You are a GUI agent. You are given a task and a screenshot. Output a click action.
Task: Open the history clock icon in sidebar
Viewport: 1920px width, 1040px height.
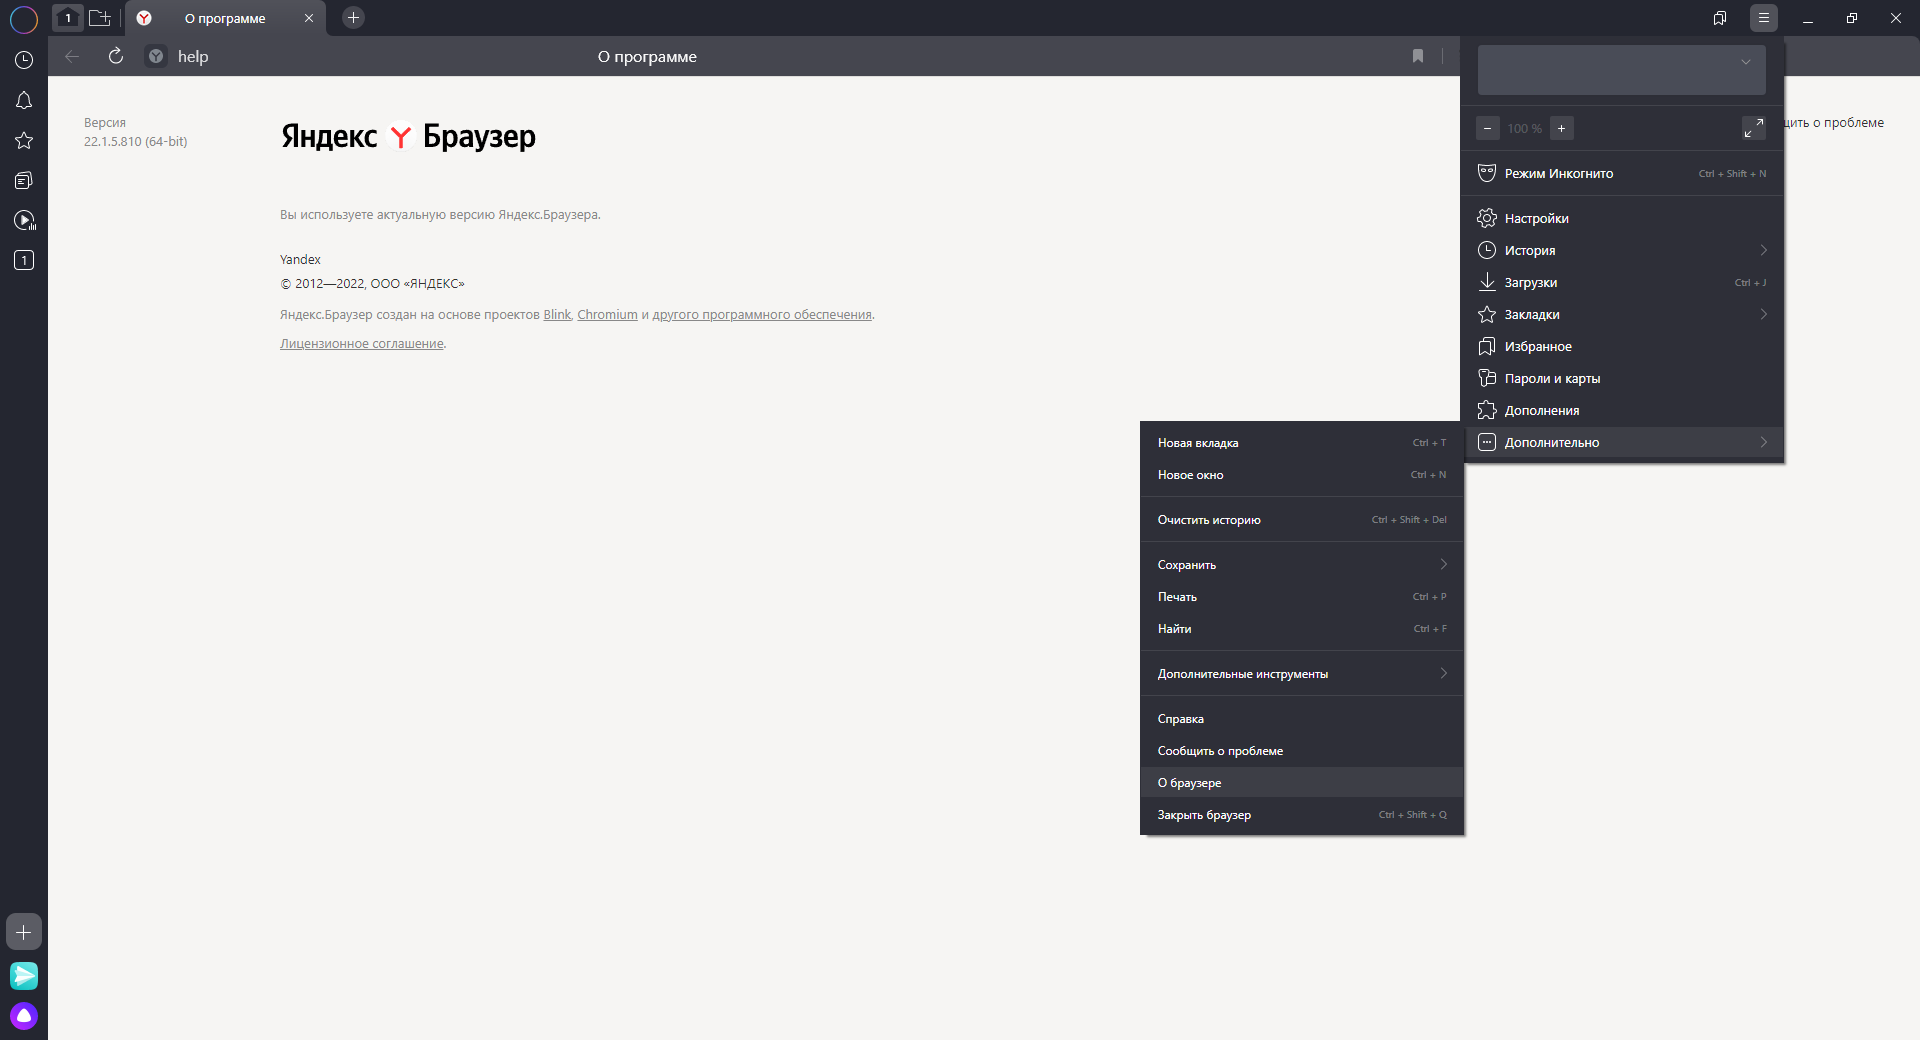[x=24, y=60]
